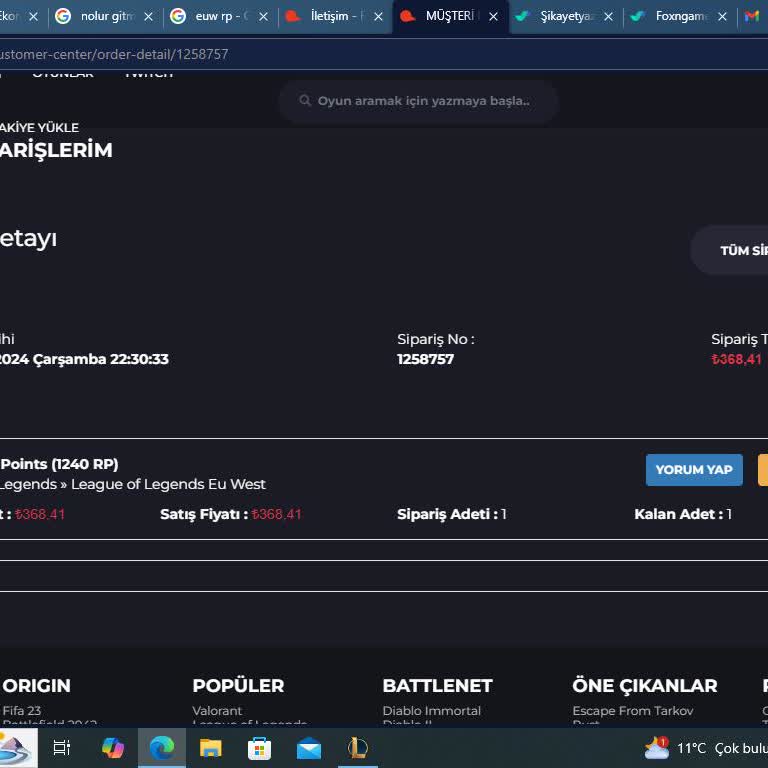768x768 pixels.
Task: Open the Valorant link under POPÜLER
Action: coord(217,711)
